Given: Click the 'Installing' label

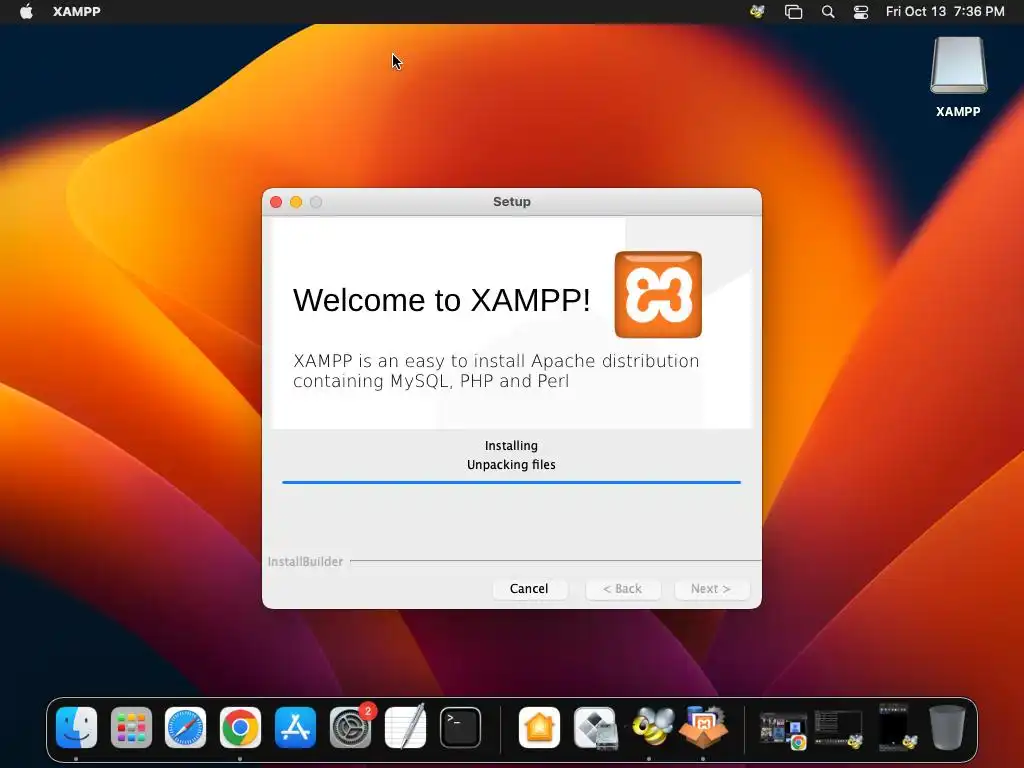Looking at the screenshot, I should 511,445.
